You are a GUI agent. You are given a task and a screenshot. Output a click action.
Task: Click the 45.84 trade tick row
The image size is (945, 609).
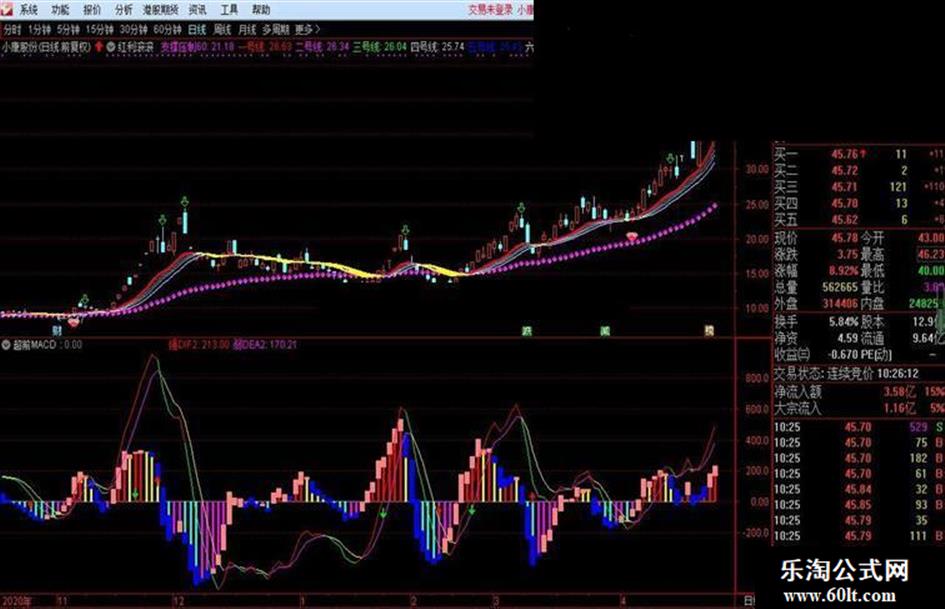coord(859,489)
